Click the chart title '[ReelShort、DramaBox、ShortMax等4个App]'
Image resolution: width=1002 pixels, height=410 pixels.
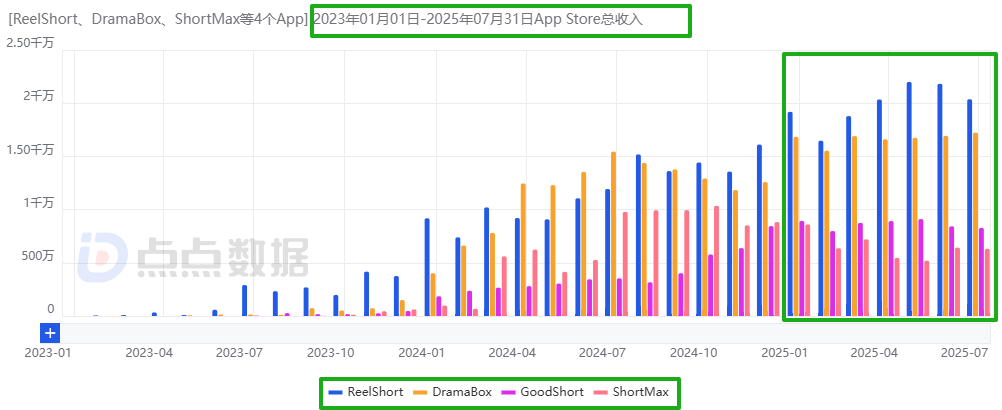[x=159, y=20]
